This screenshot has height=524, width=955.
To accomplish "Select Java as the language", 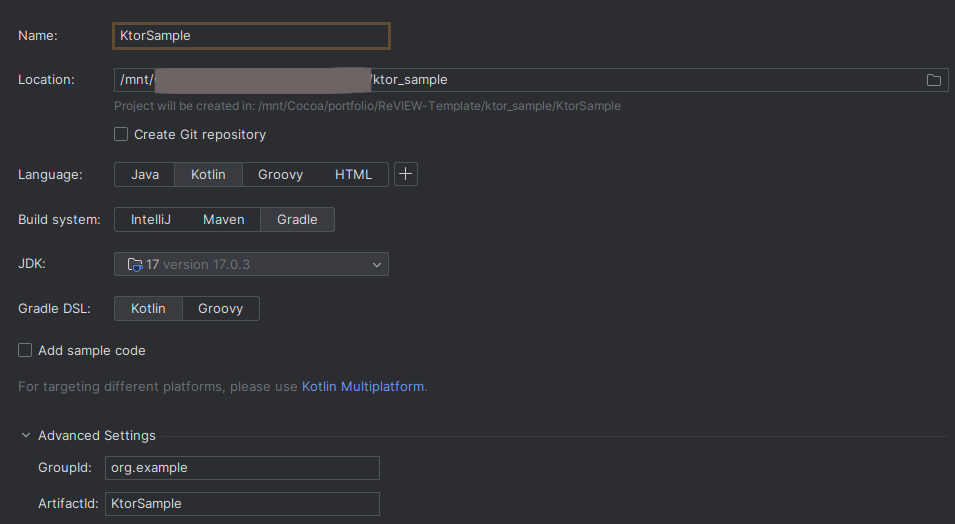I will click(x=145, y=175).
